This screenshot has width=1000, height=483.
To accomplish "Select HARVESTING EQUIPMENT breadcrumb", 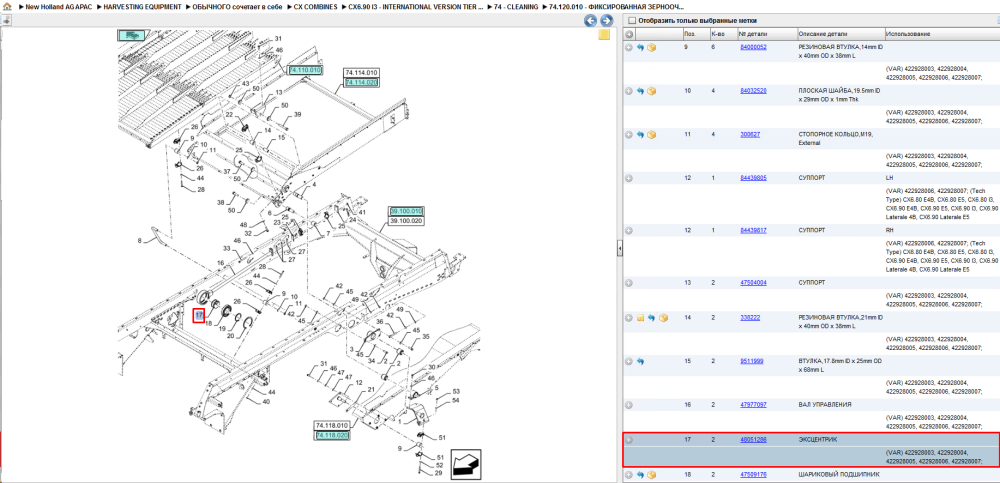I will pyautogui.click(x=141, y=6).
